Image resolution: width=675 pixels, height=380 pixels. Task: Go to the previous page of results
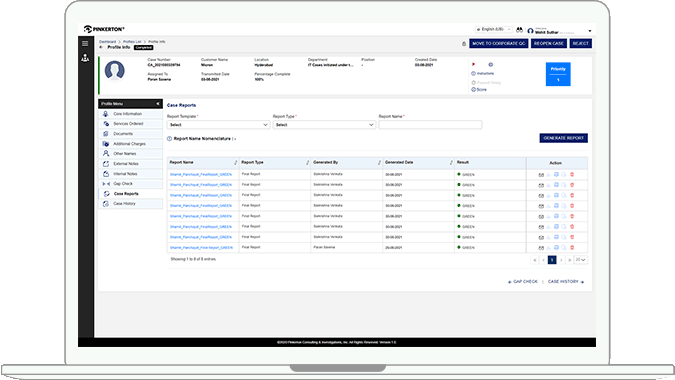[x=543, y=260]
